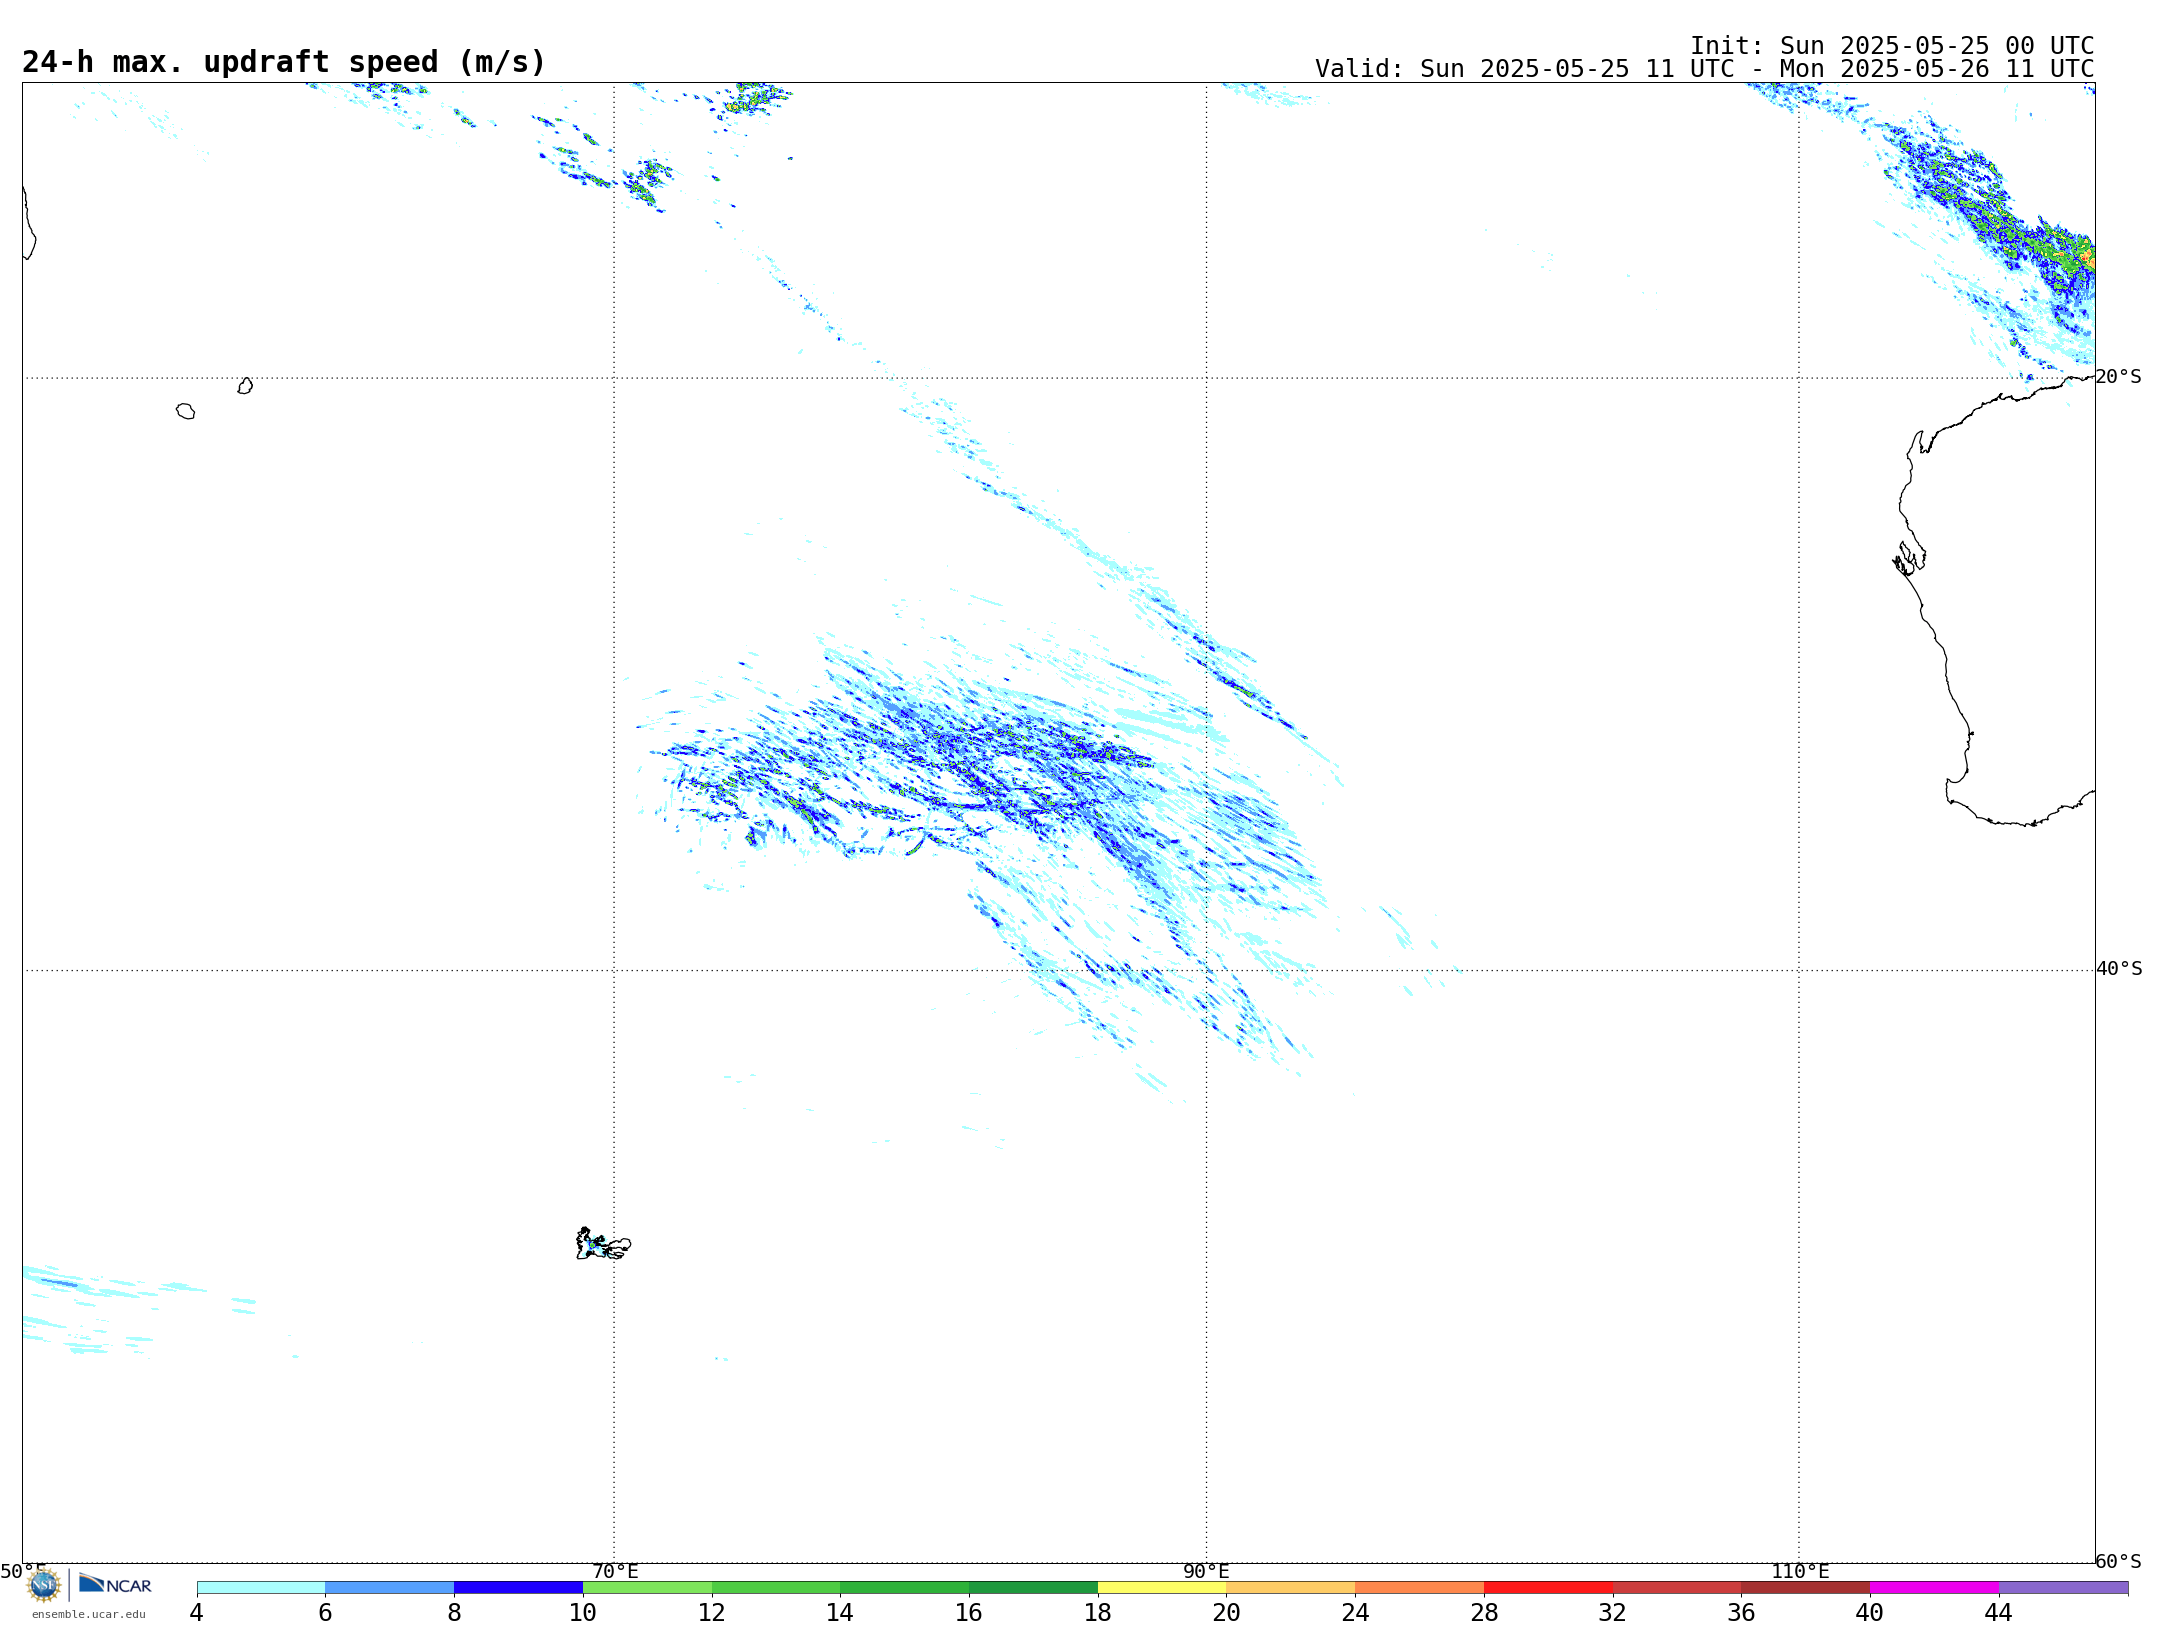Click the 20°S latitude label
2160x1626 pixels.
pos(2118,377)
